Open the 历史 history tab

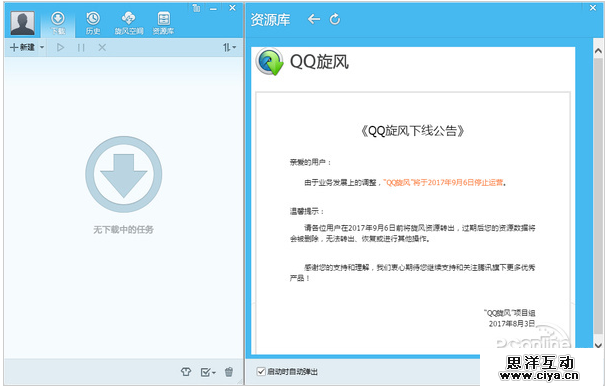[93, 23]
